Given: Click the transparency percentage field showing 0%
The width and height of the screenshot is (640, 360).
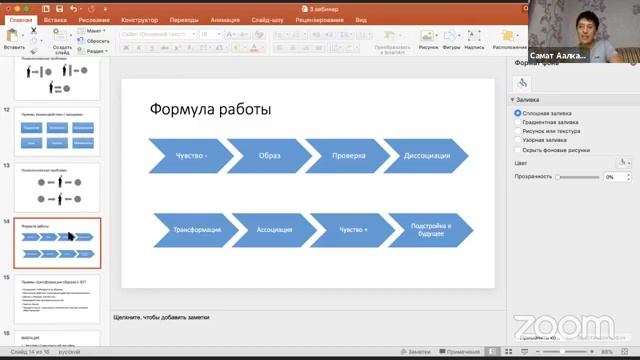Looking at the screenshot, I should tap(614, 177).
